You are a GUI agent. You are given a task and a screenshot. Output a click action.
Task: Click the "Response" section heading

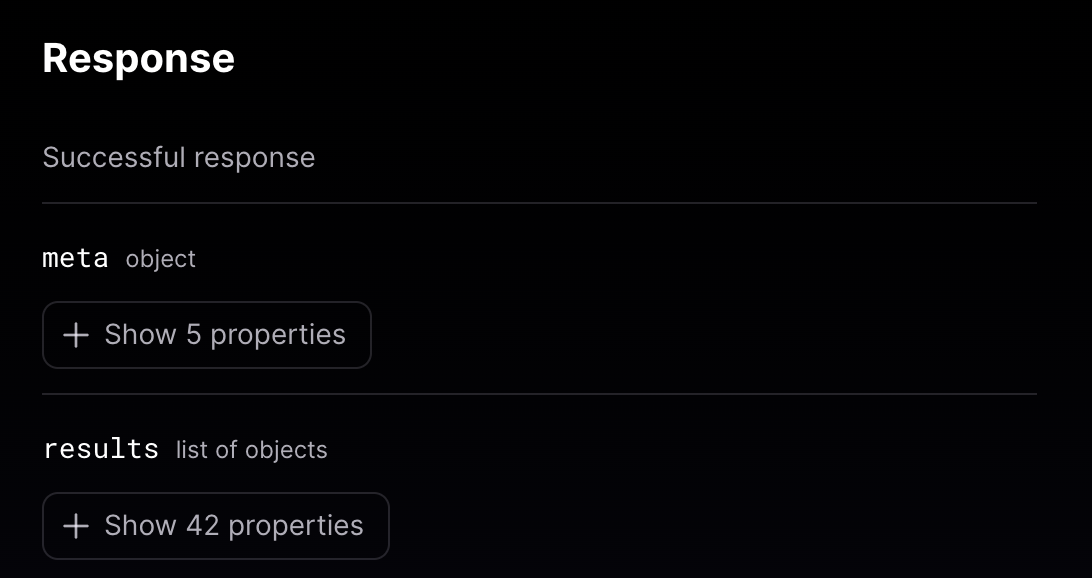coord(138,59)
